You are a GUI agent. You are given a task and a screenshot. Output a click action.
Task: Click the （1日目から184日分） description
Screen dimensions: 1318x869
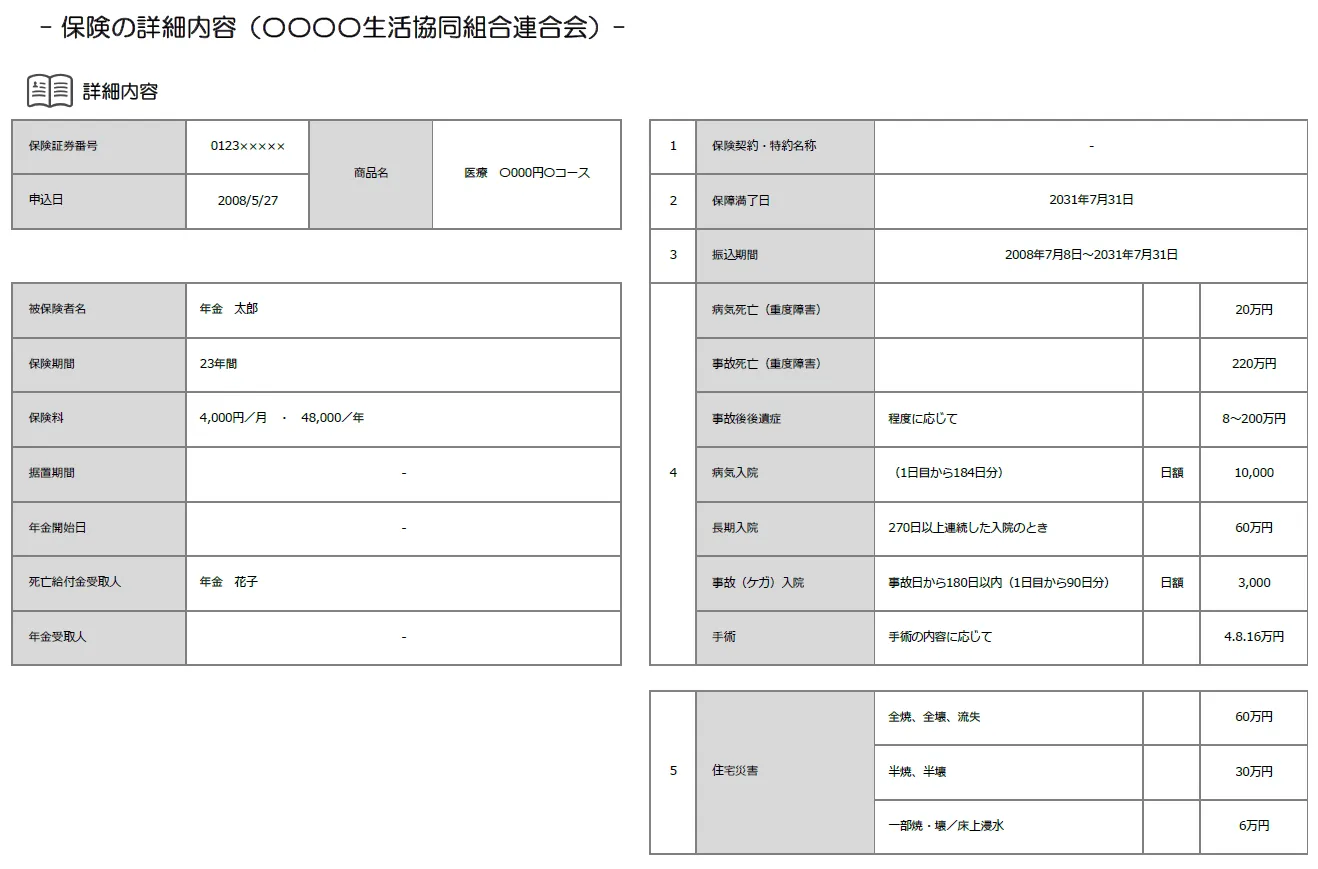tap(949, 473)
